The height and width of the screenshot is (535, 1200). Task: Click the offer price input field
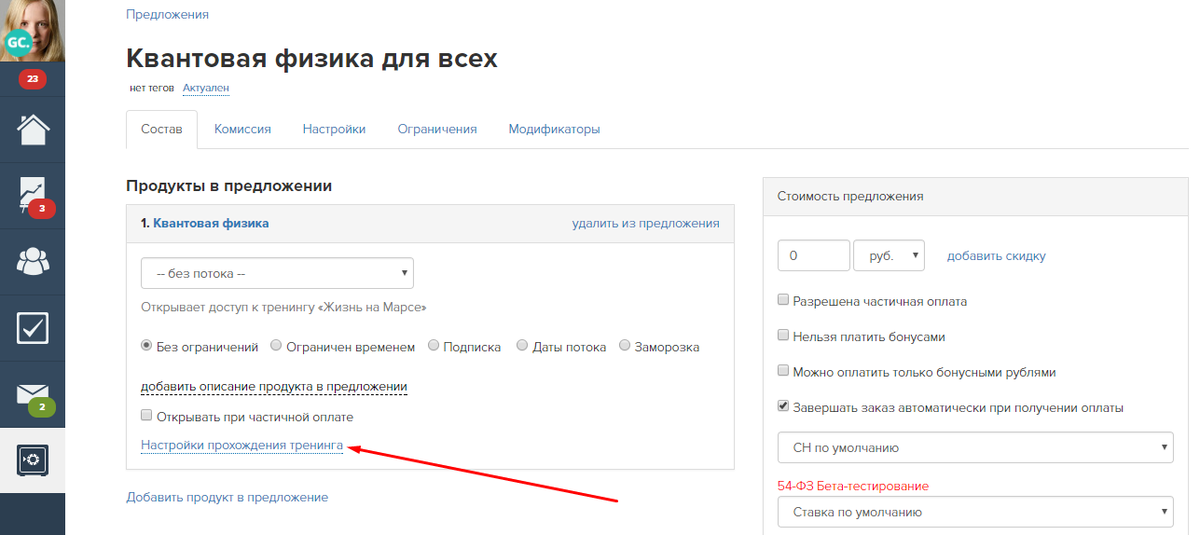point(814,255)
